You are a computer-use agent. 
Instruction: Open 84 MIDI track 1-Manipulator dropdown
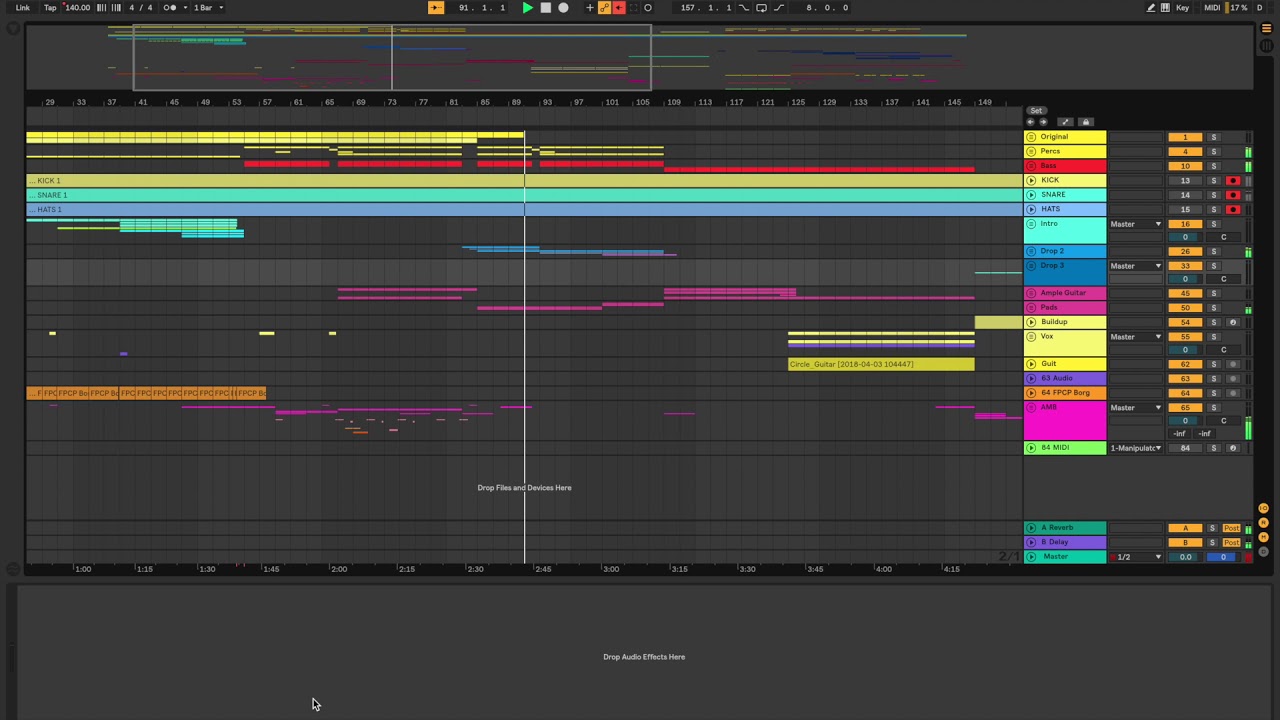pyautogui.click(x=1136, y=448)
